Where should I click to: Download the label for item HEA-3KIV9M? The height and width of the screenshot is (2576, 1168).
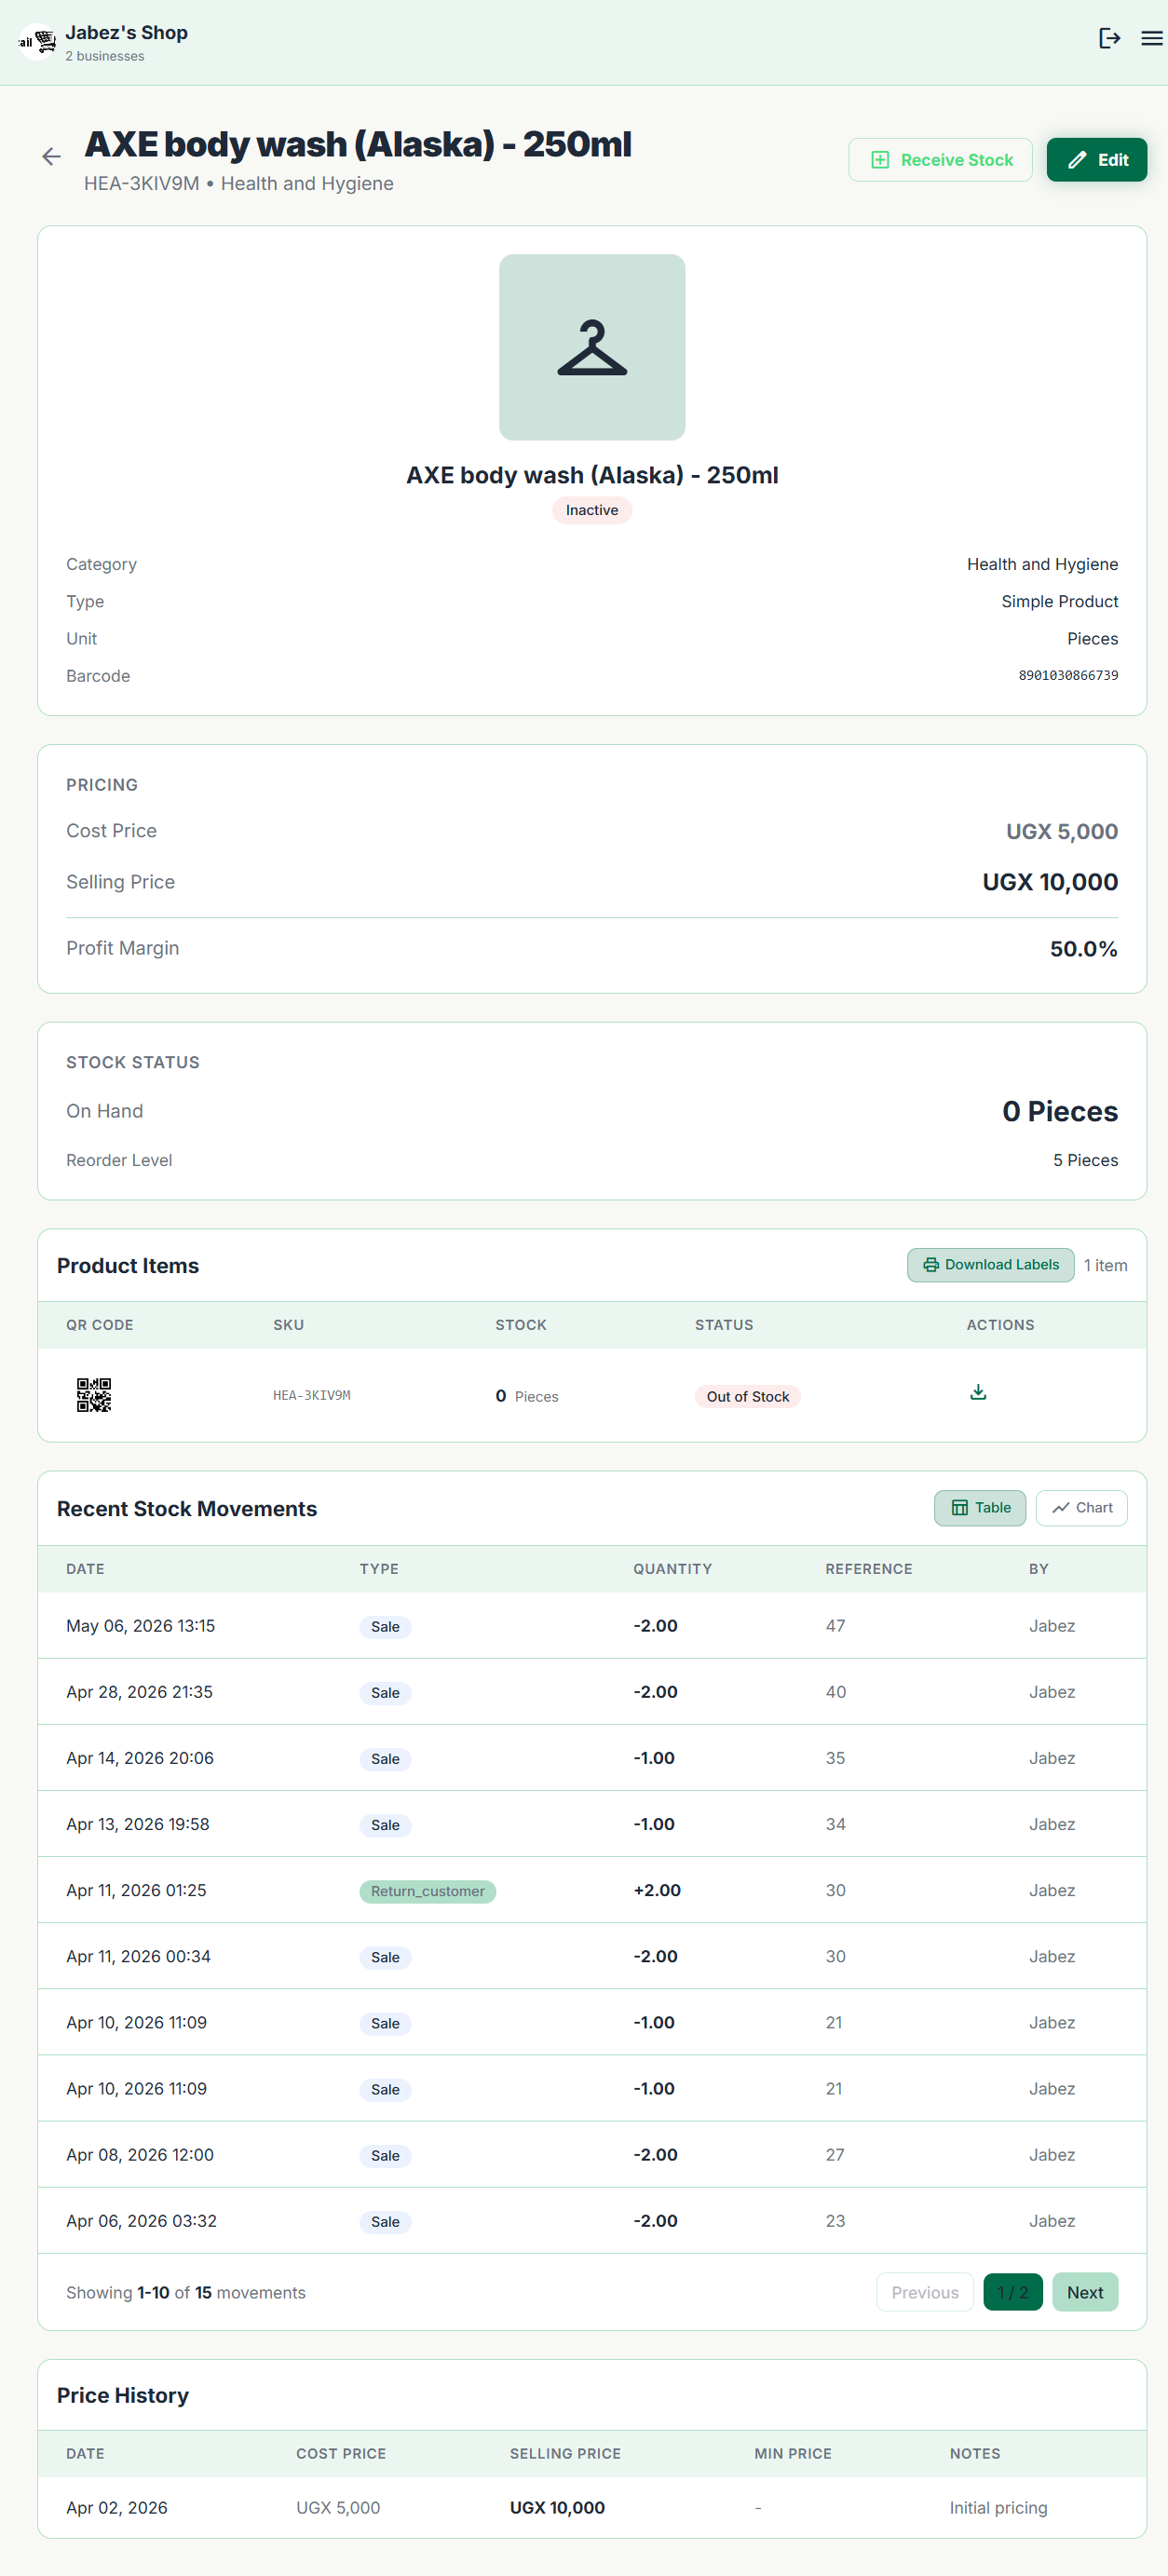pyautogui.click(x=978, y=1392)
